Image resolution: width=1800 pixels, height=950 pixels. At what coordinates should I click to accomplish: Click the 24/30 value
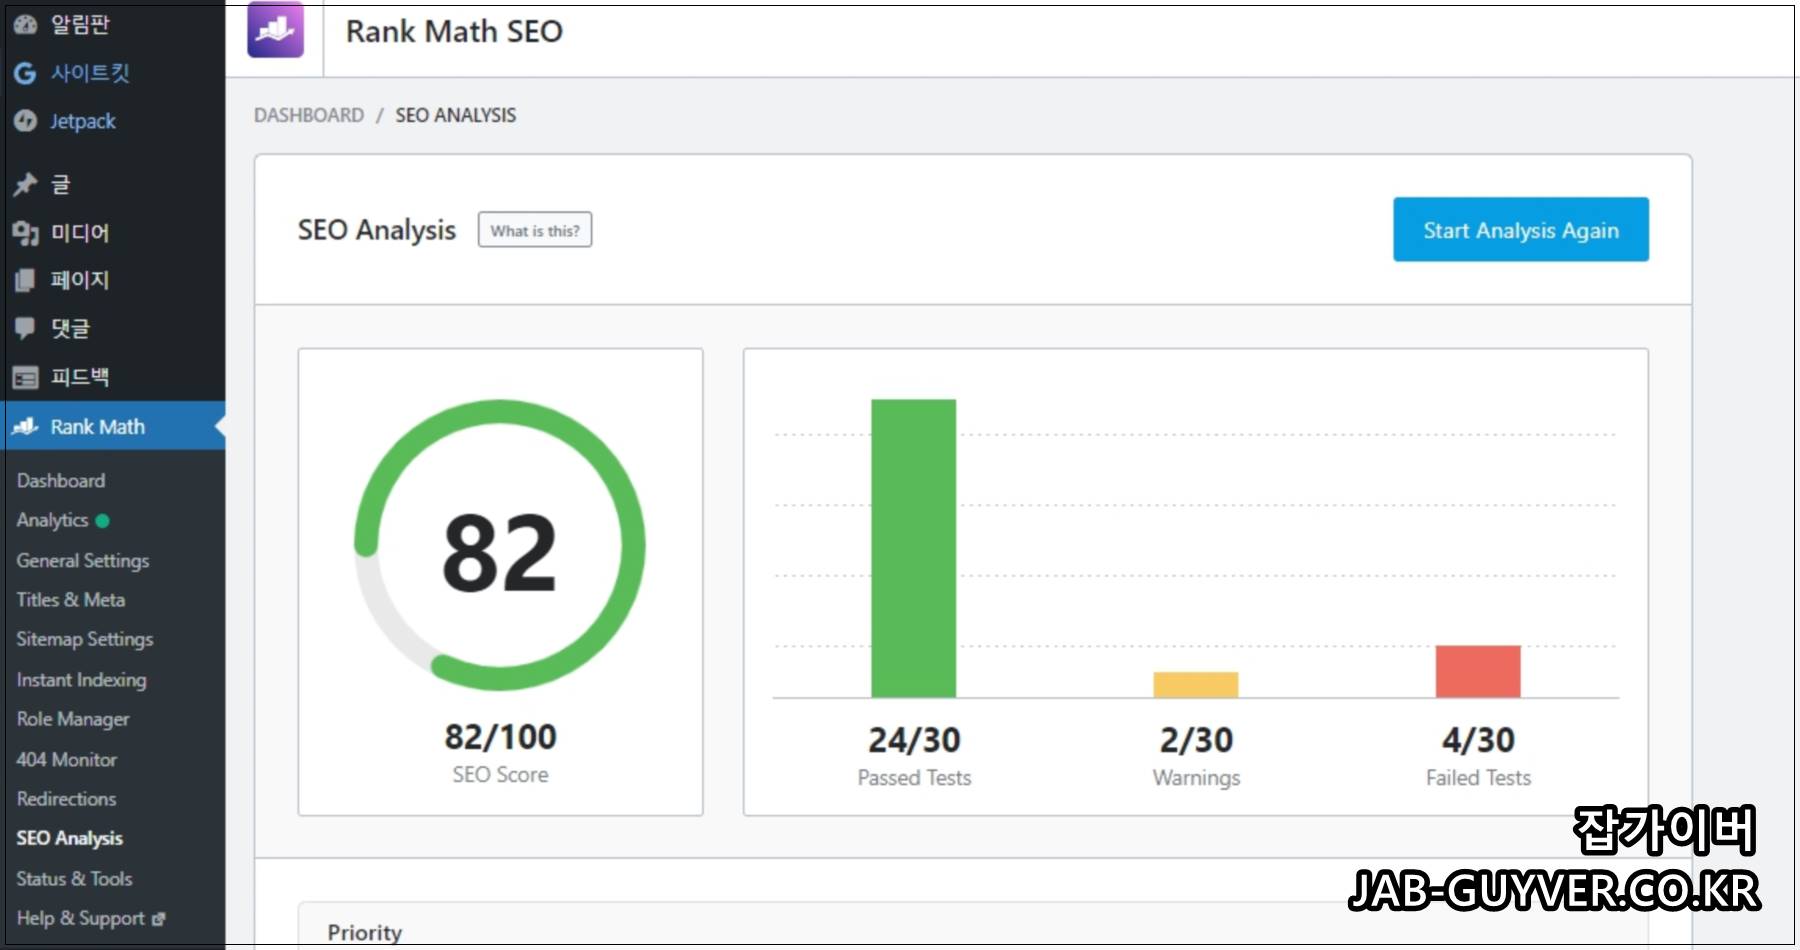tap(914, 741)
